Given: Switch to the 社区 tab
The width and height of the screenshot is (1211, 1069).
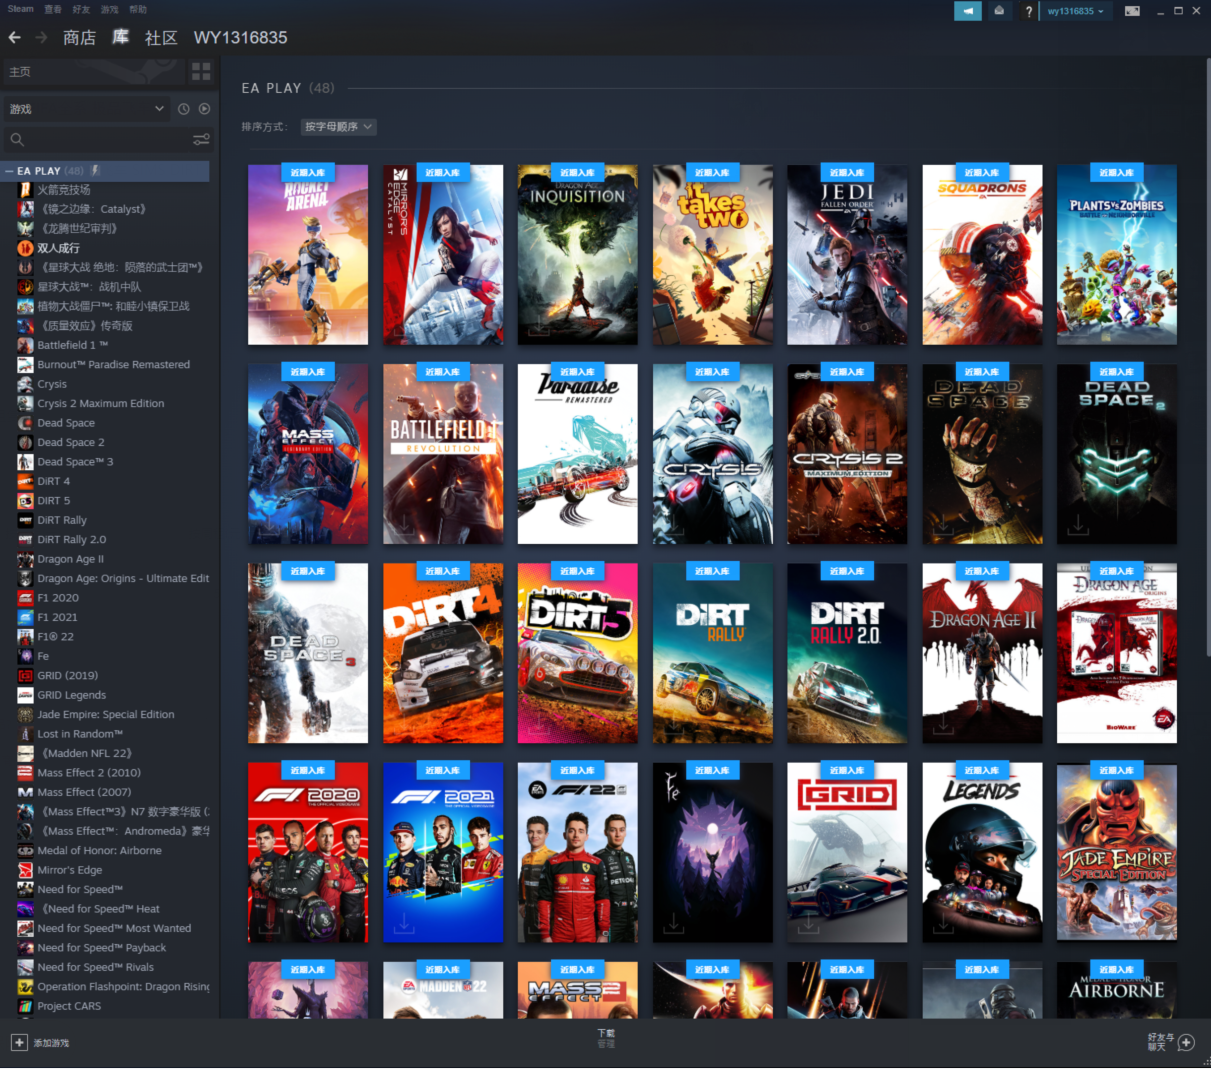Looking at the screenshot, I should [161, 38].
